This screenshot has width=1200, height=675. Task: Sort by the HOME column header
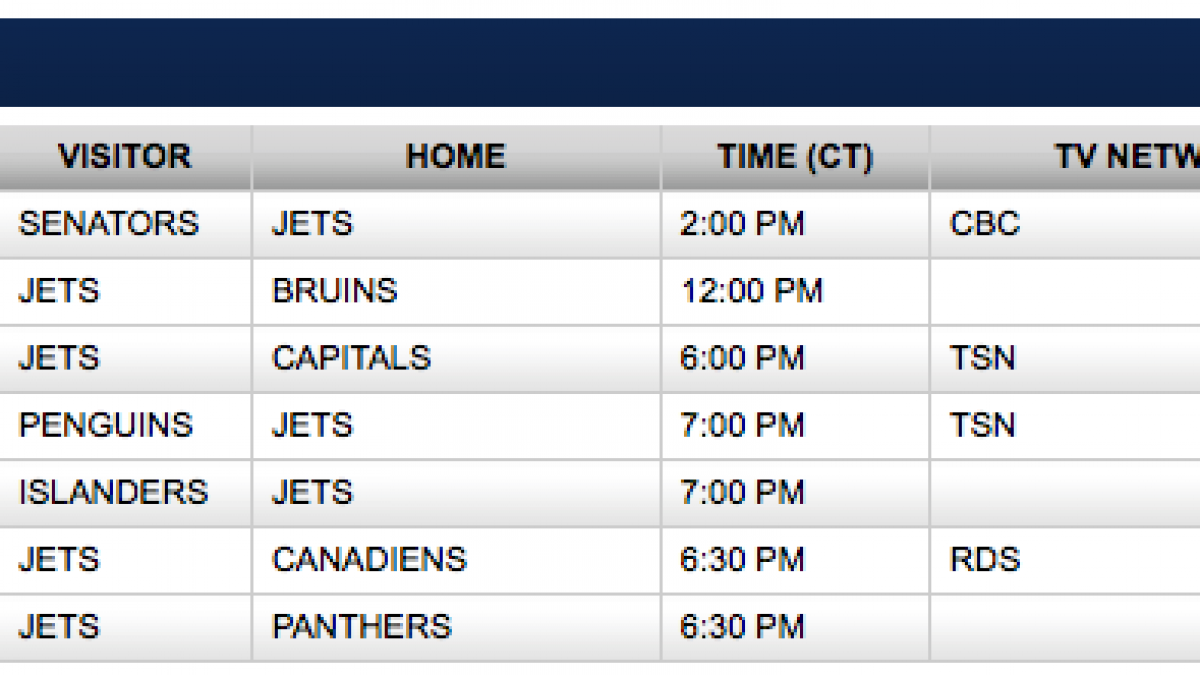455,157
